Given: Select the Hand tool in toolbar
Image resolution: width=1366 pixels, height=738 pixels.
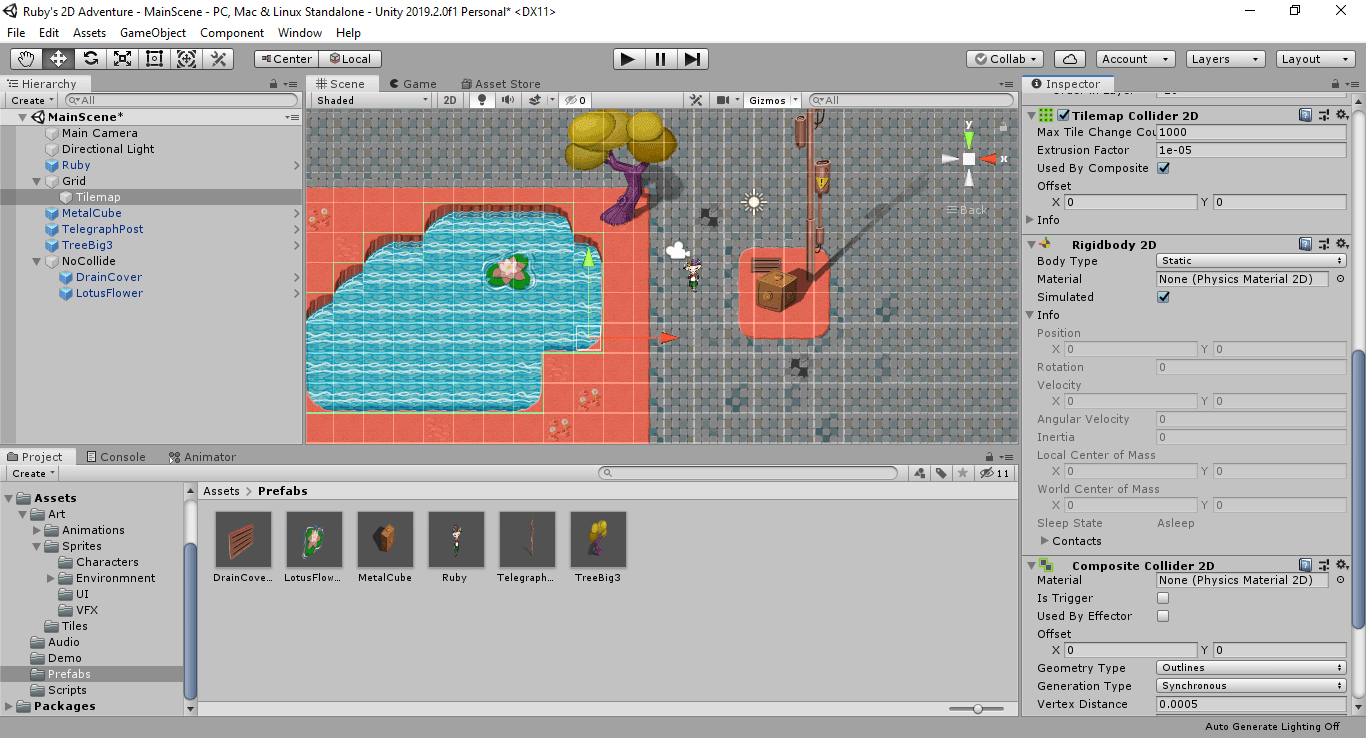Looking at the screenshot, I should (x=27, y=59).
